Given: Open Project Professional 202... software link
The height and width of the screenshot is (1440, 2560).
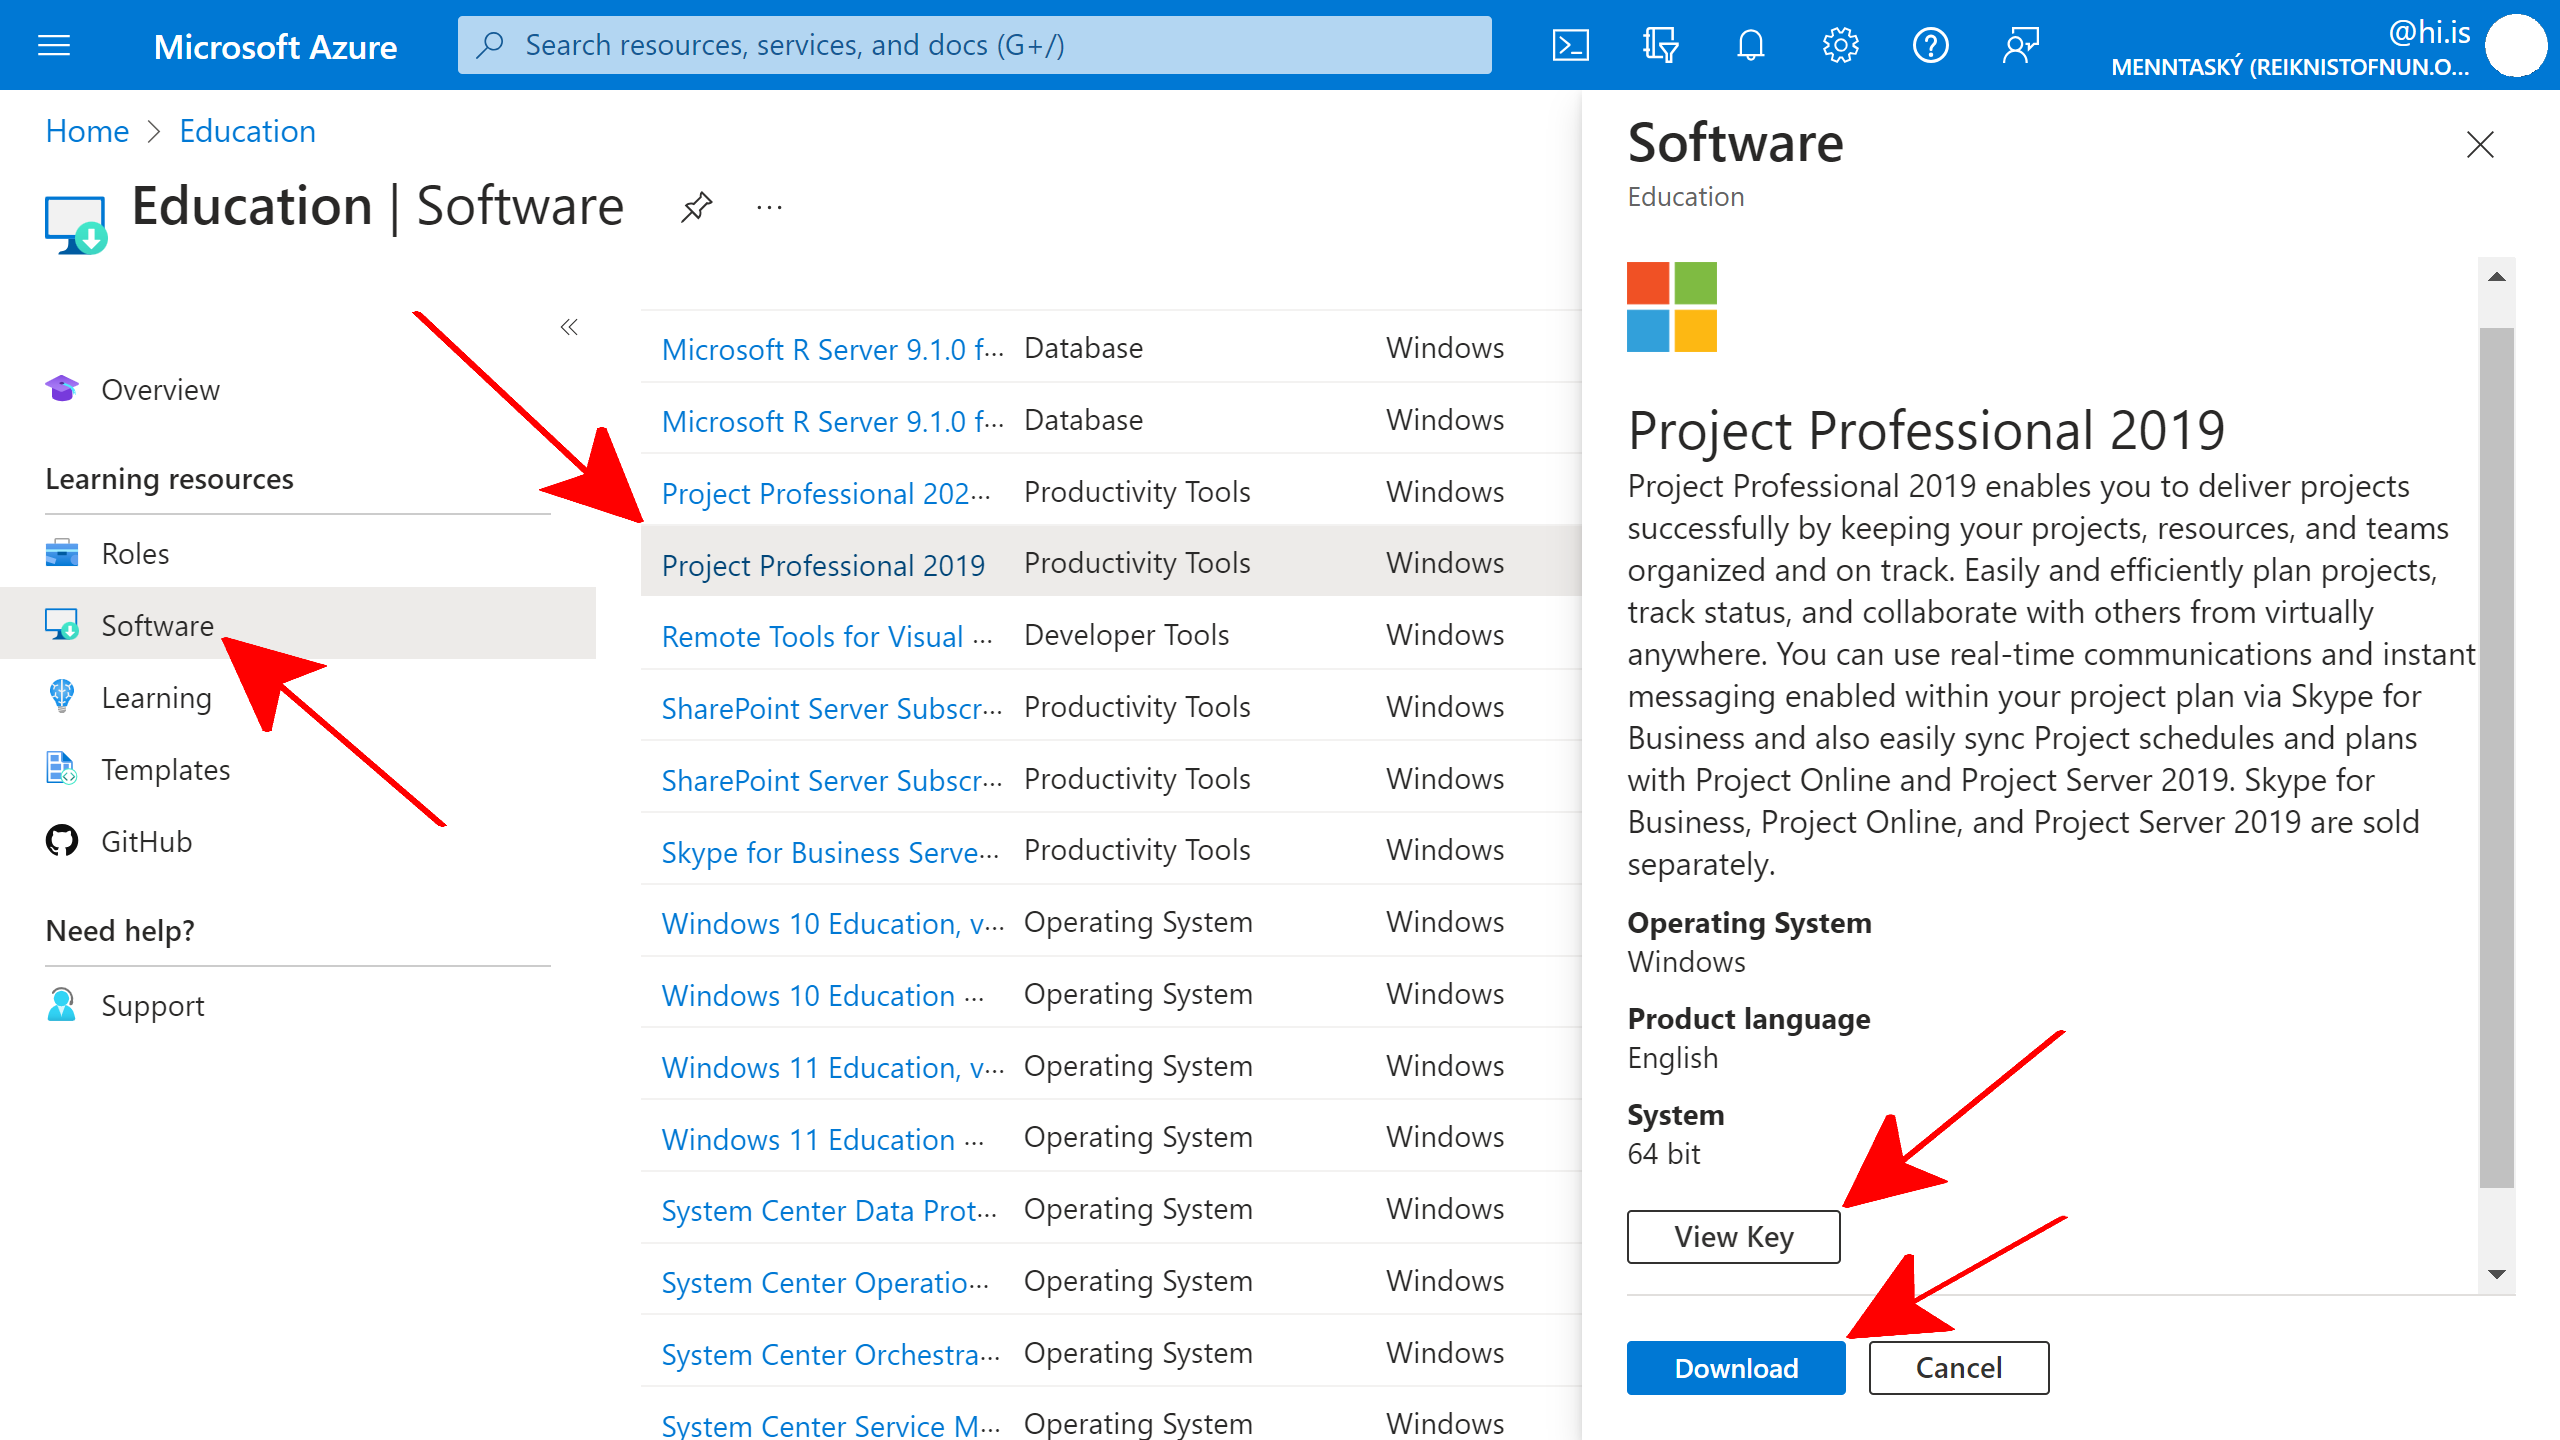Looking at the screenshot, I should [826, 493].
